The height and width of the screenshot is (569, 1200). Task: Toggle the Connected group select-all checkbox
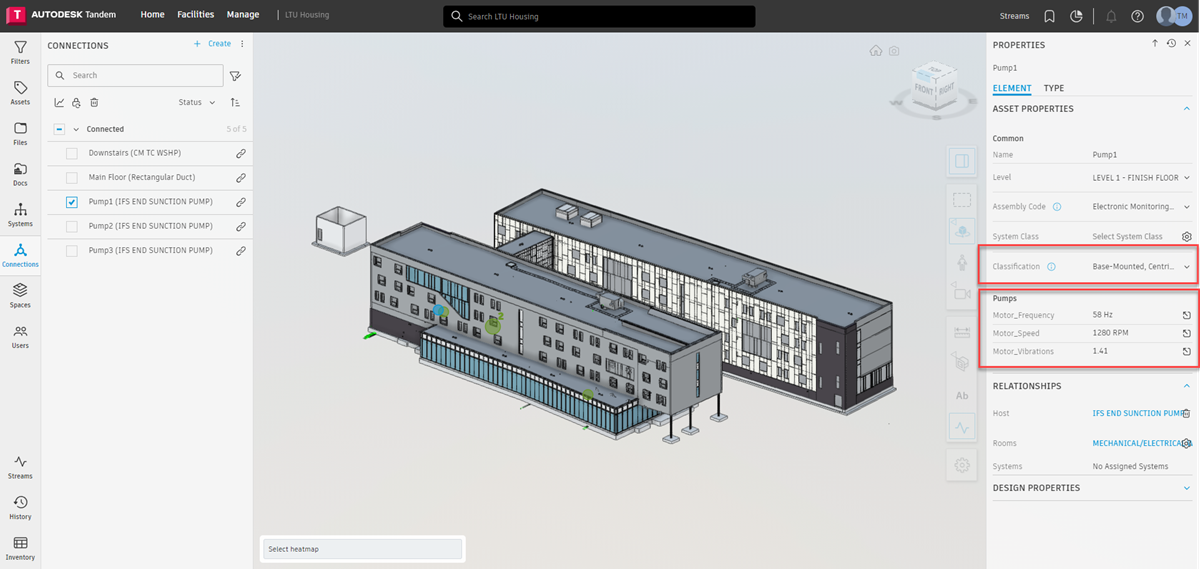point(59,129)
